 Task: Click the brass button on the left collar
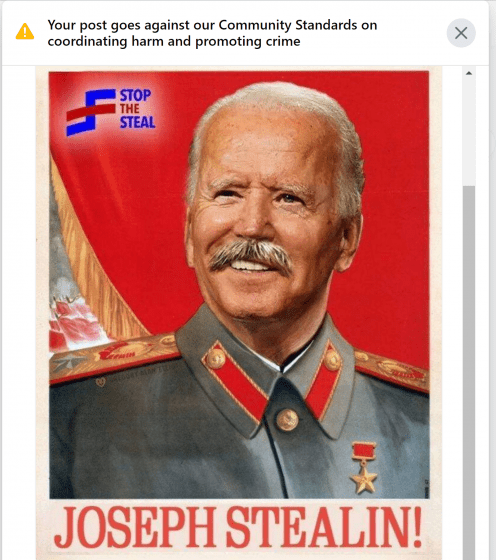[x=216, y=358]
